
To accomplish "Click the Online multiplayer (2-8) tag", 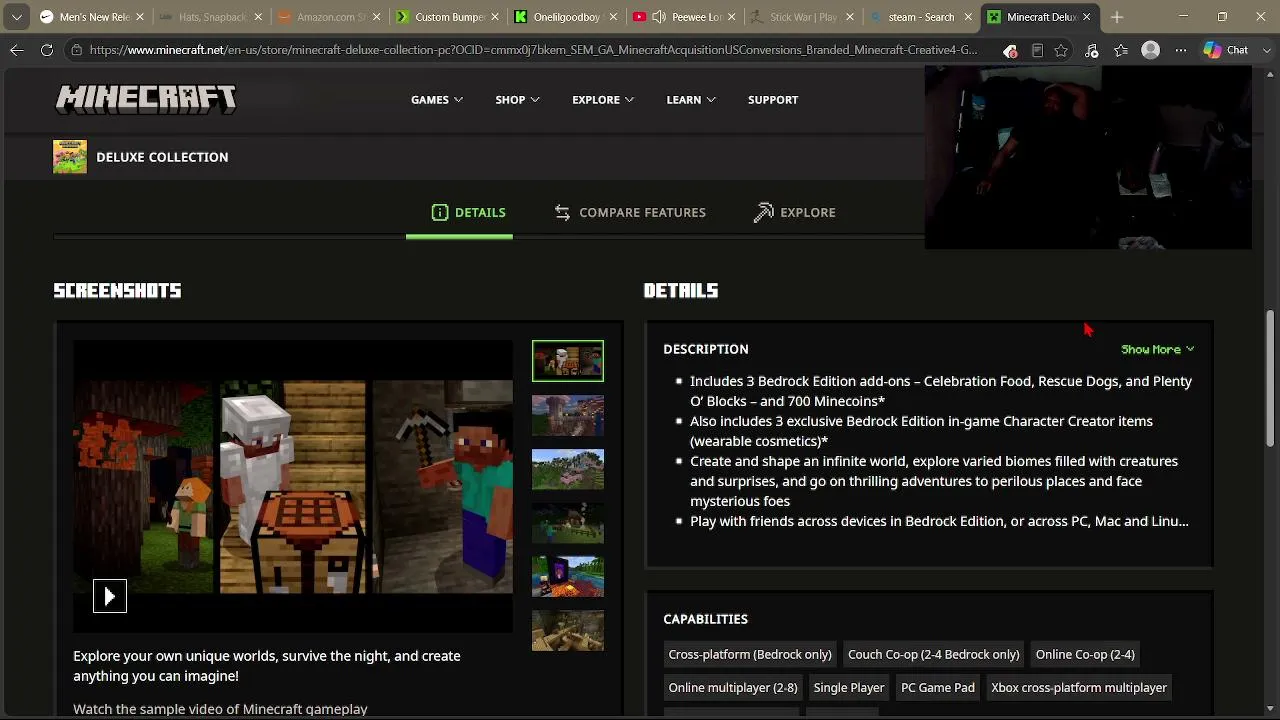I will click(733, 687).
